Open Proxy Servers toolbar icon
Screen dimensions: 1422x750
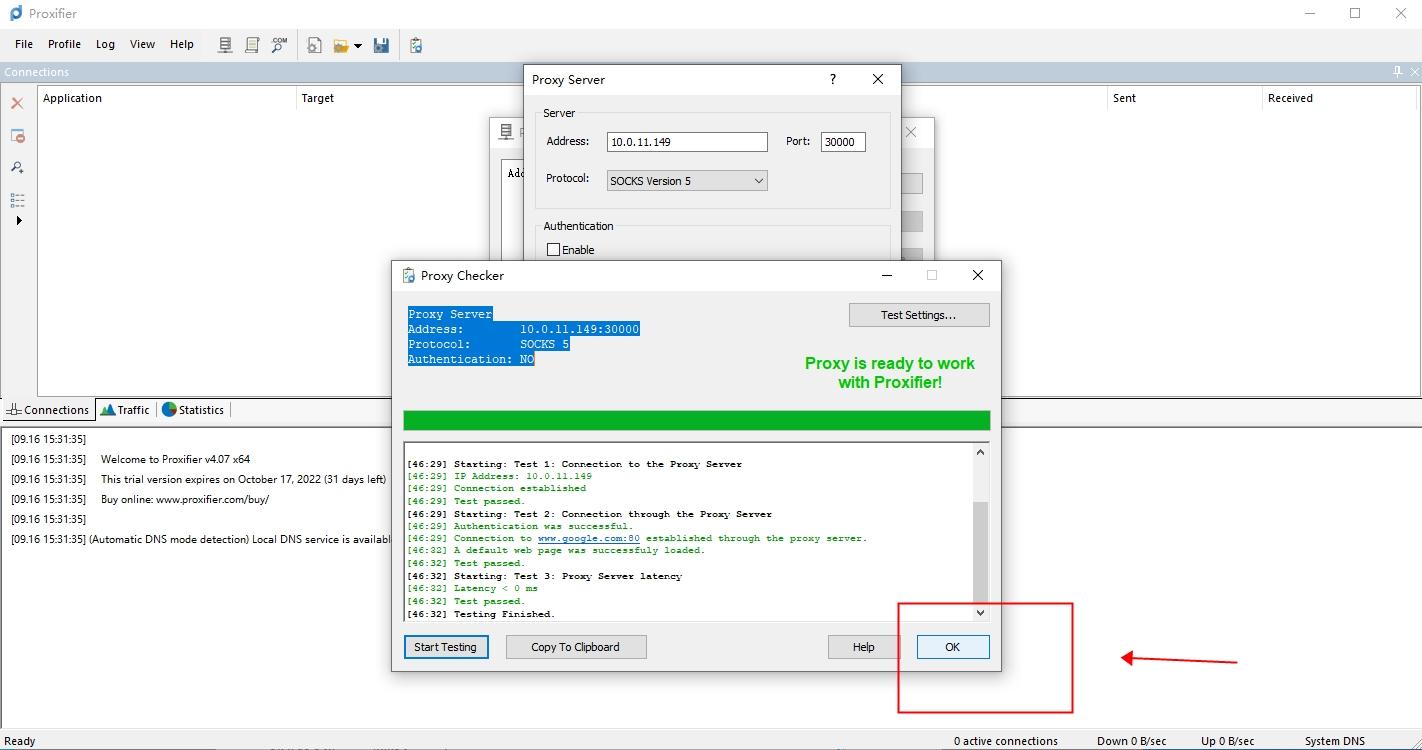[x=225, y=45]
